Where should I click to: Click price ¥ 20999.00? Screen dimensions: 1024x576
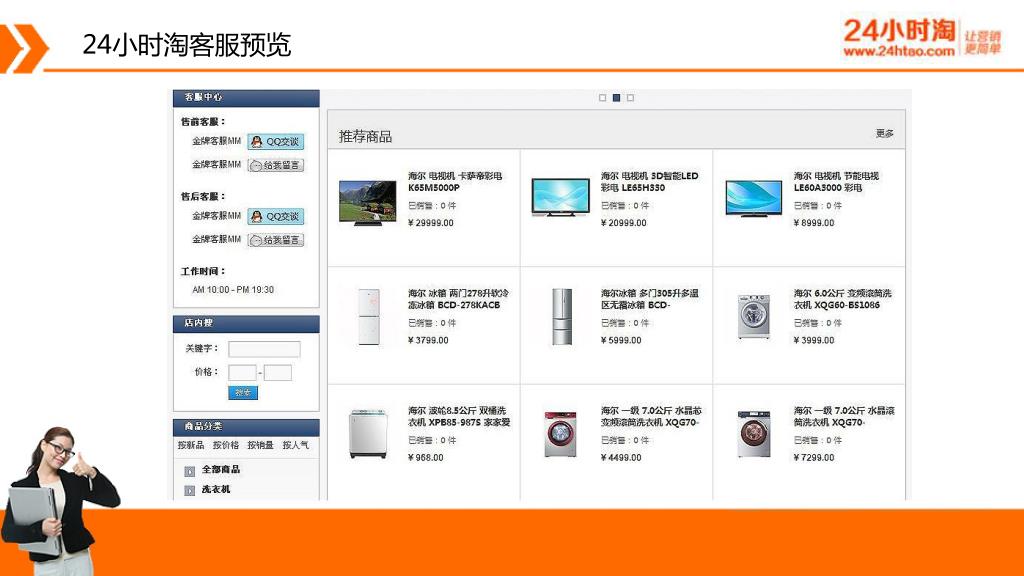tap(624, 223)
